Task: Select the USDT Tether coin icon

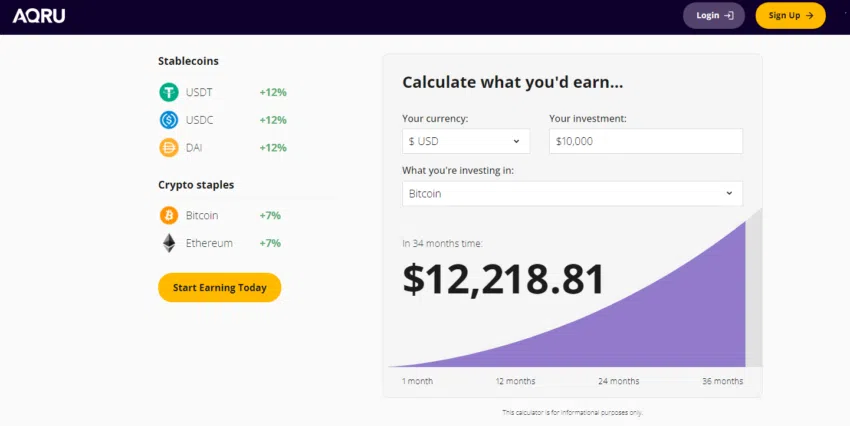Action: (169, 92)
